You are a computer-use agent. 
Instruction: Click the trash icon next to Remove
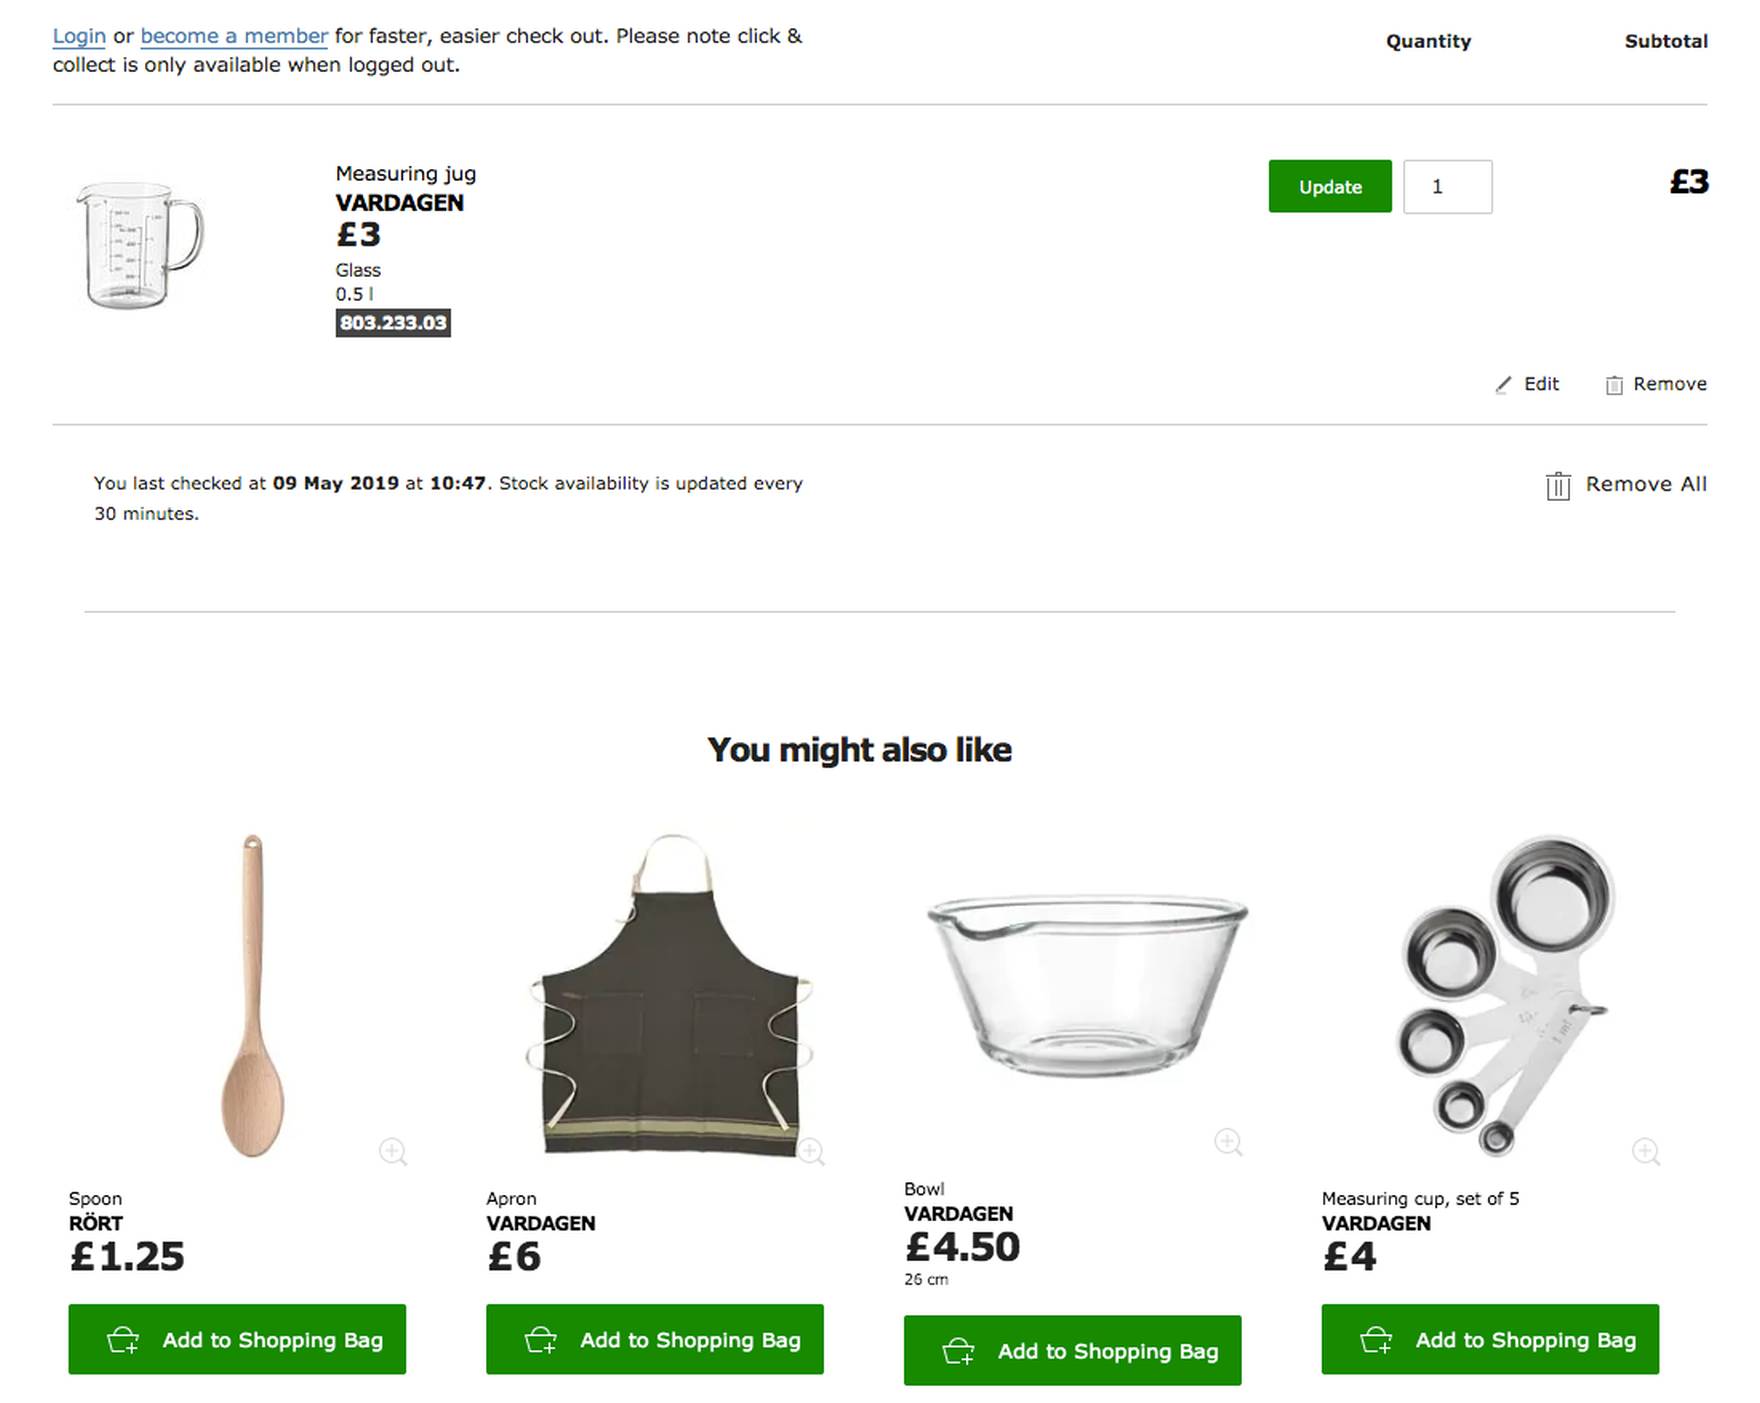pos(1613,385)
